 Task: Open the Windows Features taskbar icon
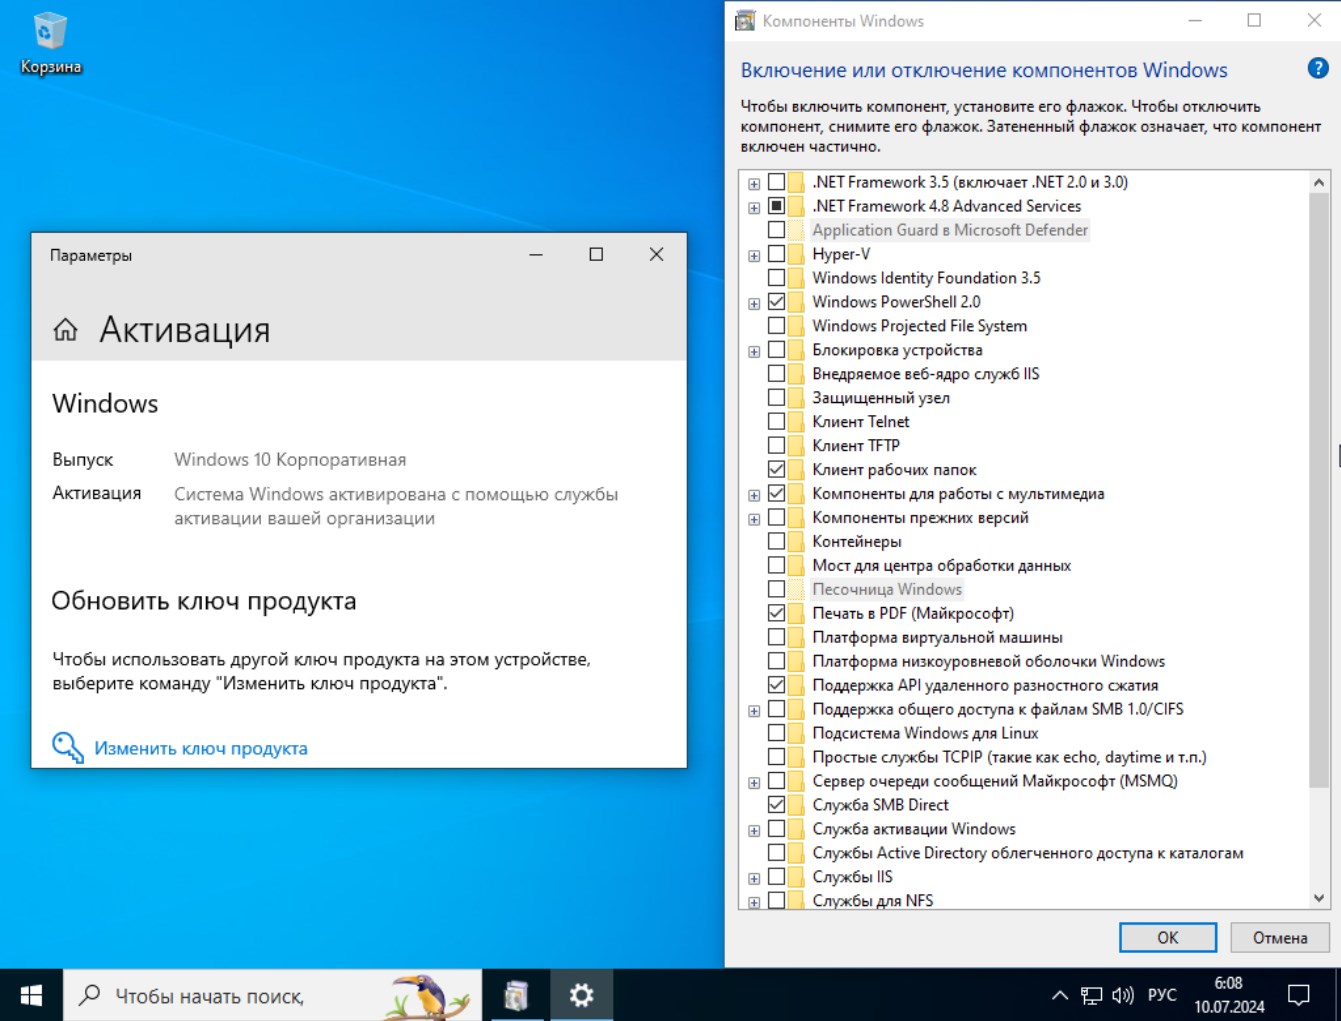click(x=516, y=995)
